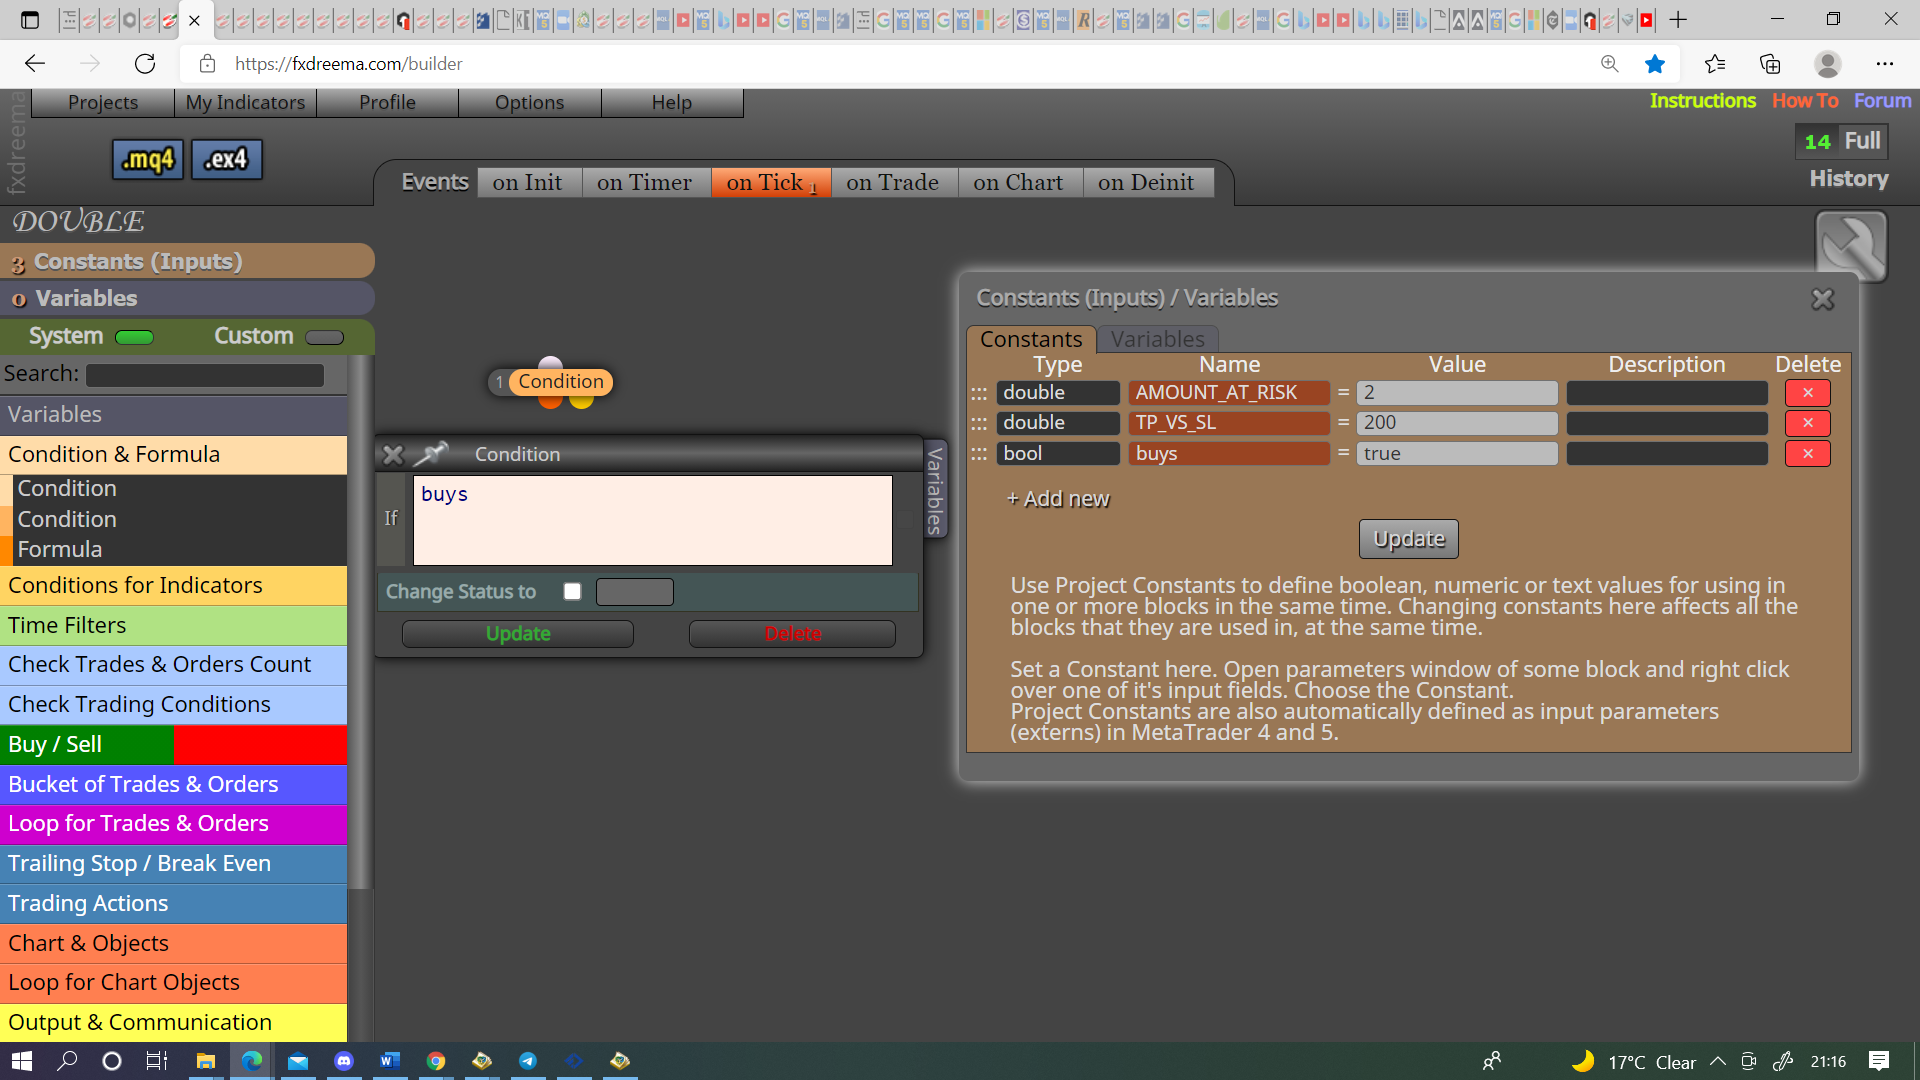1920x1080 pixels.
Task: Close the Condition block dialog
Action: 393,455
